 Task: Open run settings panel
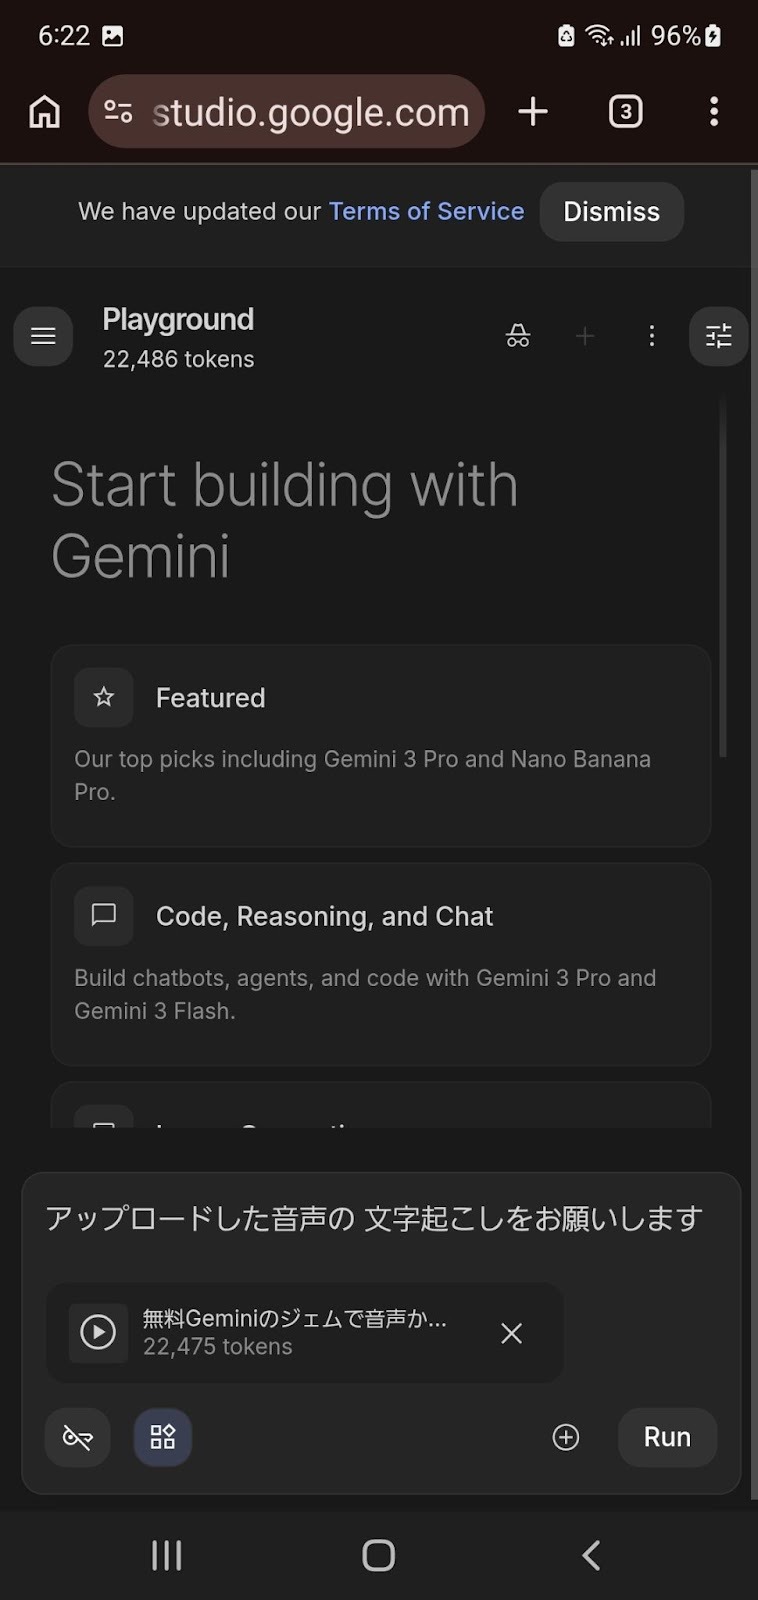718,336
